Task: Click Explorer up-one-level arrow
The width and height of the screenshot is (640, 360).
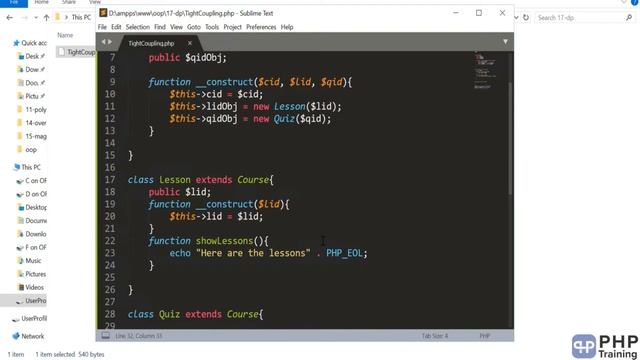Action: click(x=46, y=18)
